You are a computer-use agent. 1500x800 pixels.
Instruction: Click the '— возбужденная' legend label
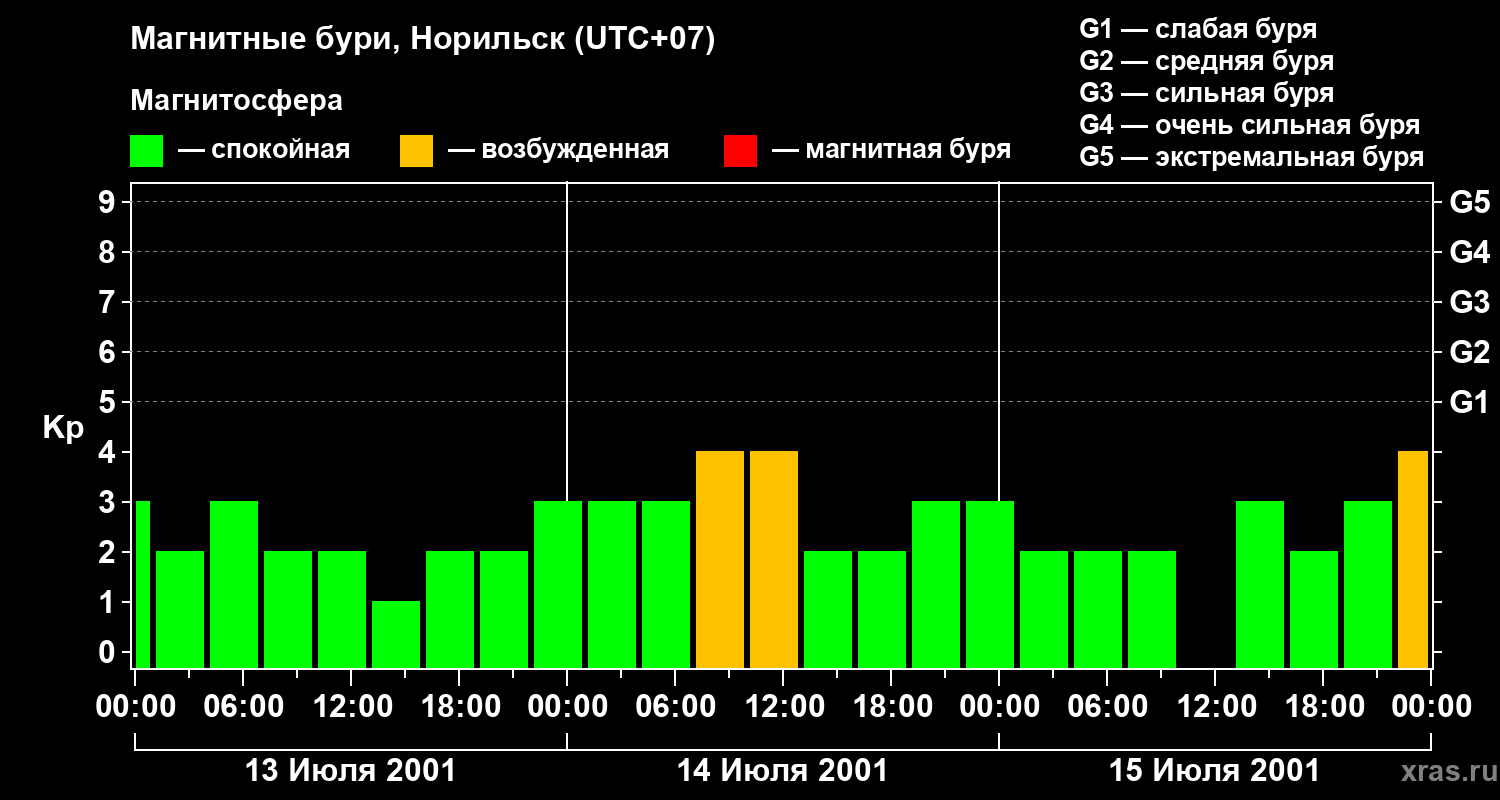pos(559,150)
